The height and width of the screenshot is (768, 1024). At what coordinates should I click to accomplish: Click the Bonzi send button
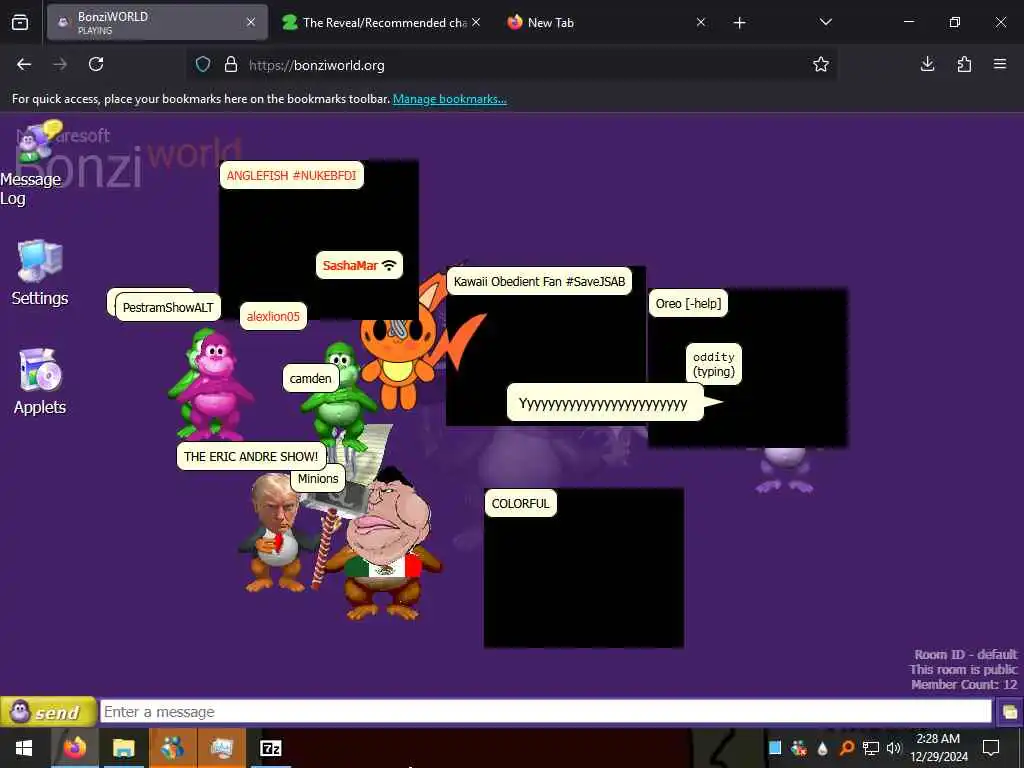(48, 712)
